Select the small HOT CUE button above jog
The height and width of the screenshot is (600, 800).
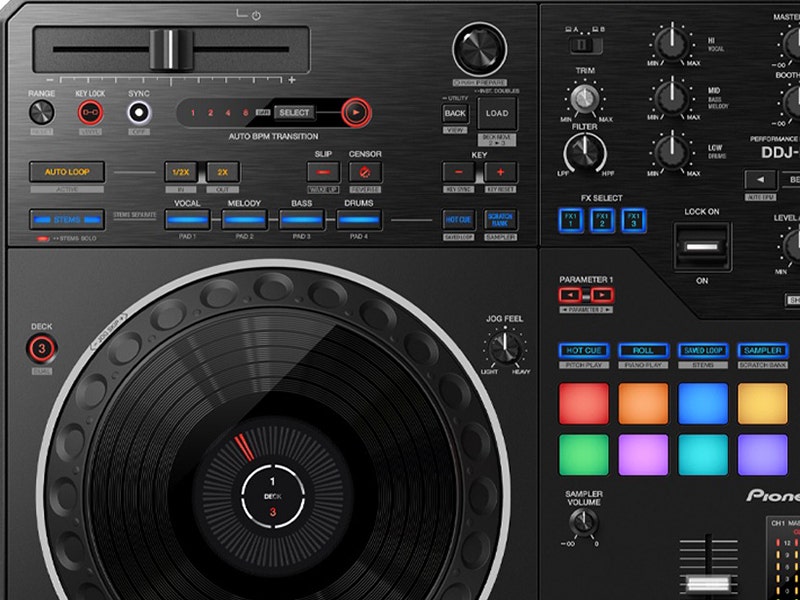[x=458, y=220]
